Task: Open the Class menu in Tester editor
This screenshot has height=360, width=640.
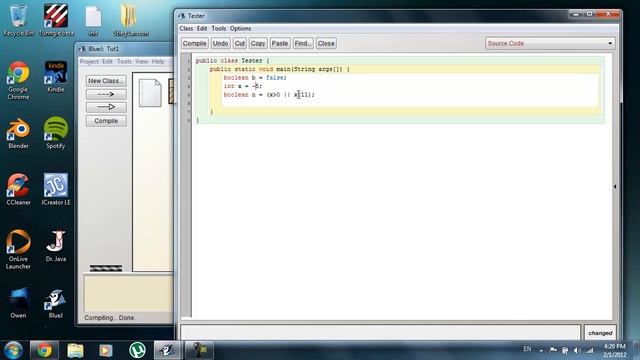Action: [x=186, y=29]
